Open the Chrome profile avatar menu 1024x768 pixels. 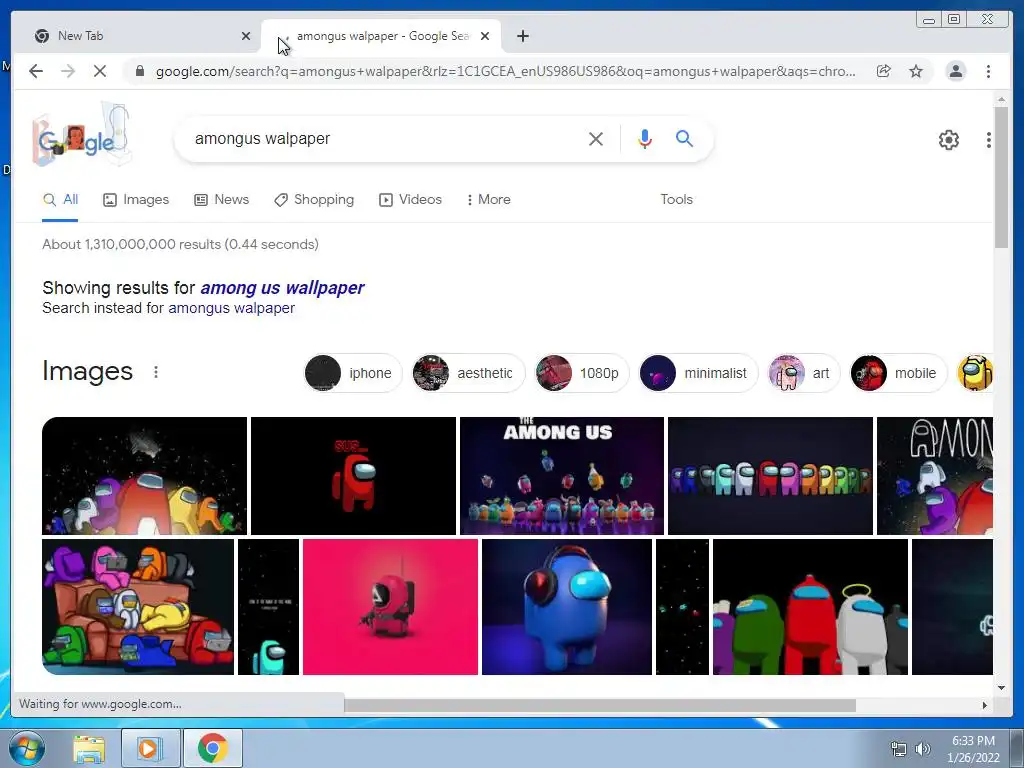click(955, 71)
